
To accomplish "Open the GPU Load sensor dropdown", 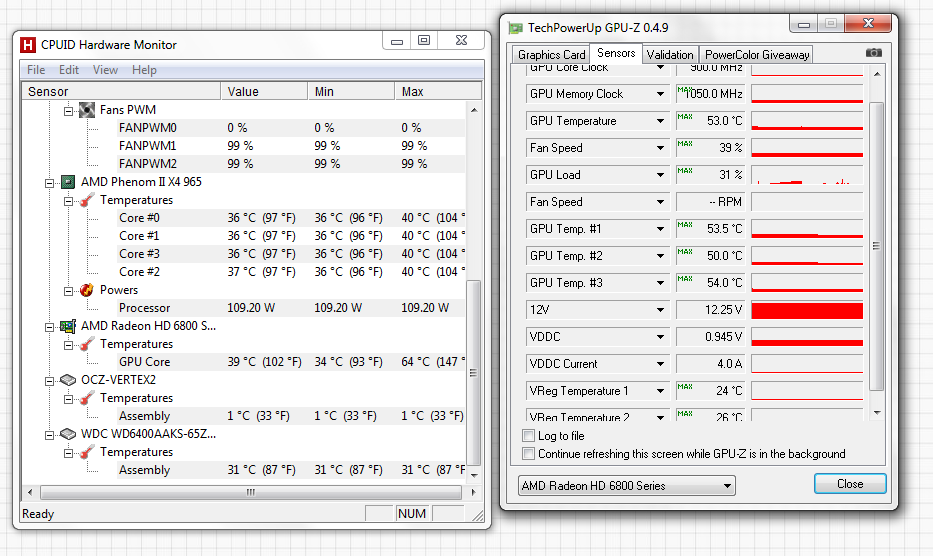I will (x=660, y=175).
